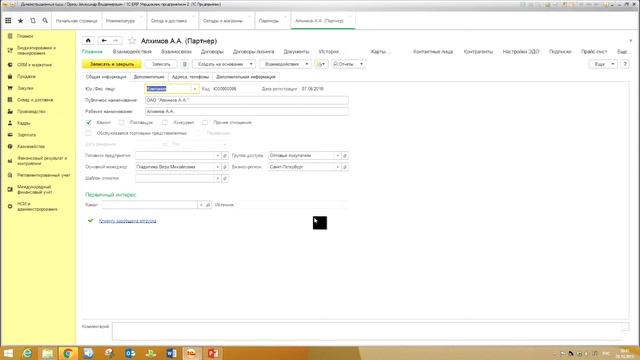This screenshot has height=360, width=640.
Task: Open favorites star in top toolbar
Action: tap(20, 20)
